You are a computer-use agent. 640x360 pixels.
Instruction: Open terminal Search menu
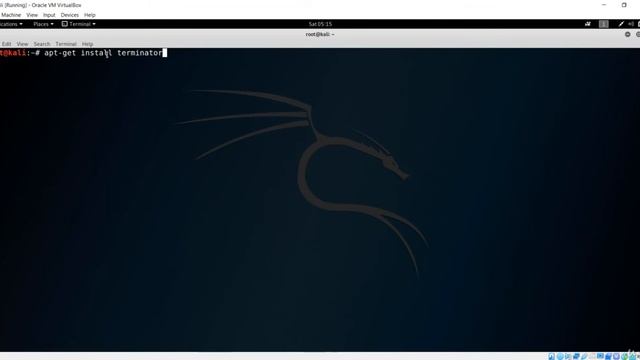pos(42,44)
